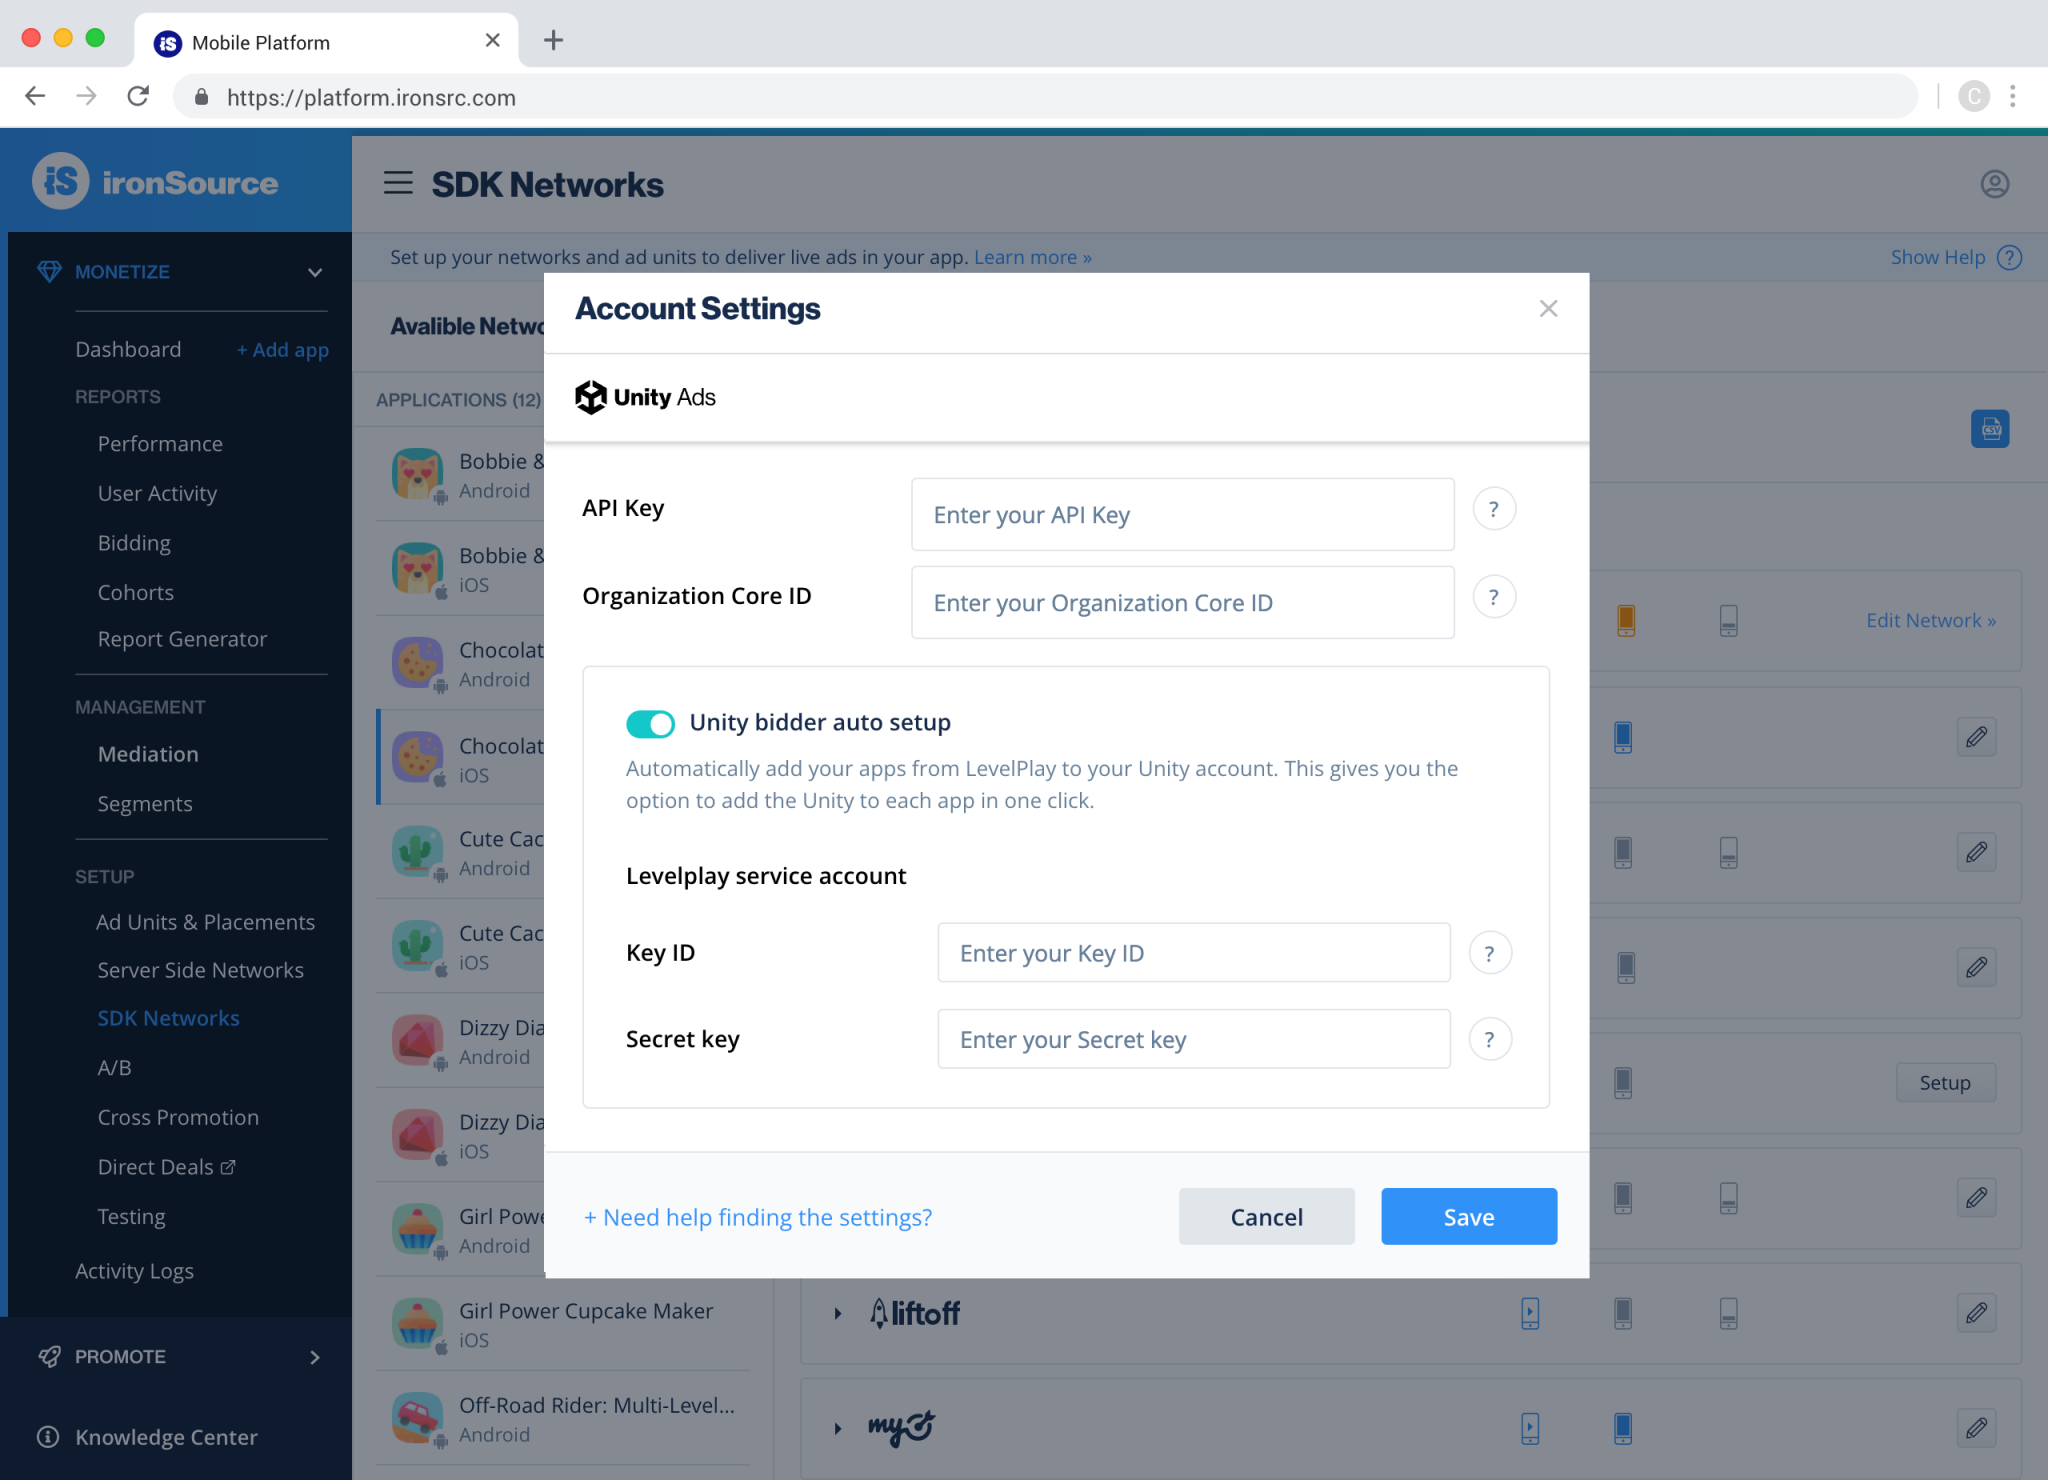Save the Unity Ads account settings
Screen dimensions: 2048x1480
[x=1468, y=1216]
